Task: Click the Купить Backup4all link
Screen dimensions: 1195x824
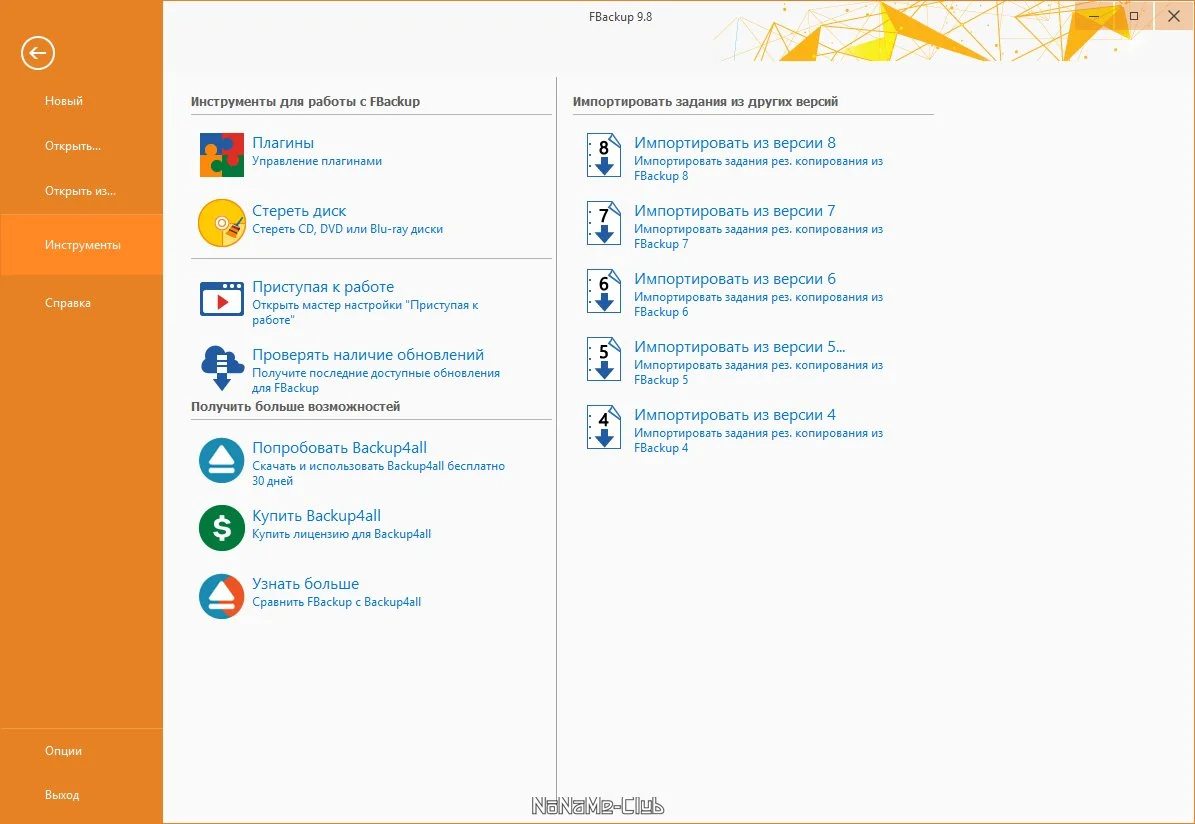Action: (316, 516)
